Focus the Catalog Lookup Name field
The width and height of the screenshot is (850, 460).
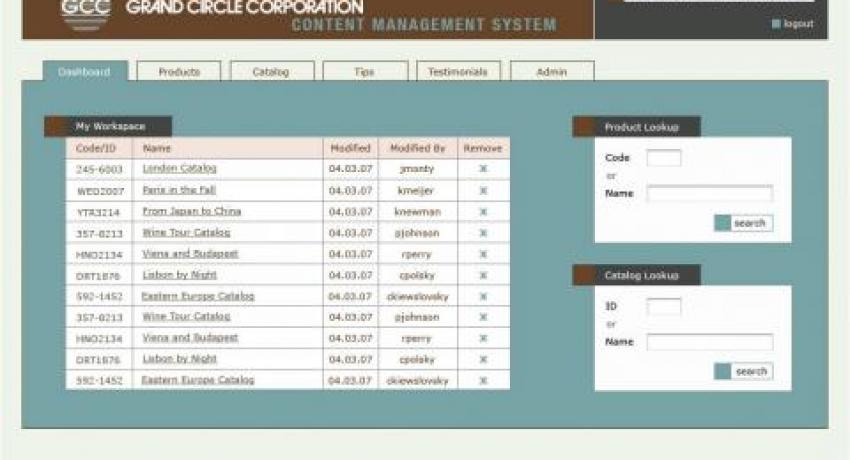[710, 342]
